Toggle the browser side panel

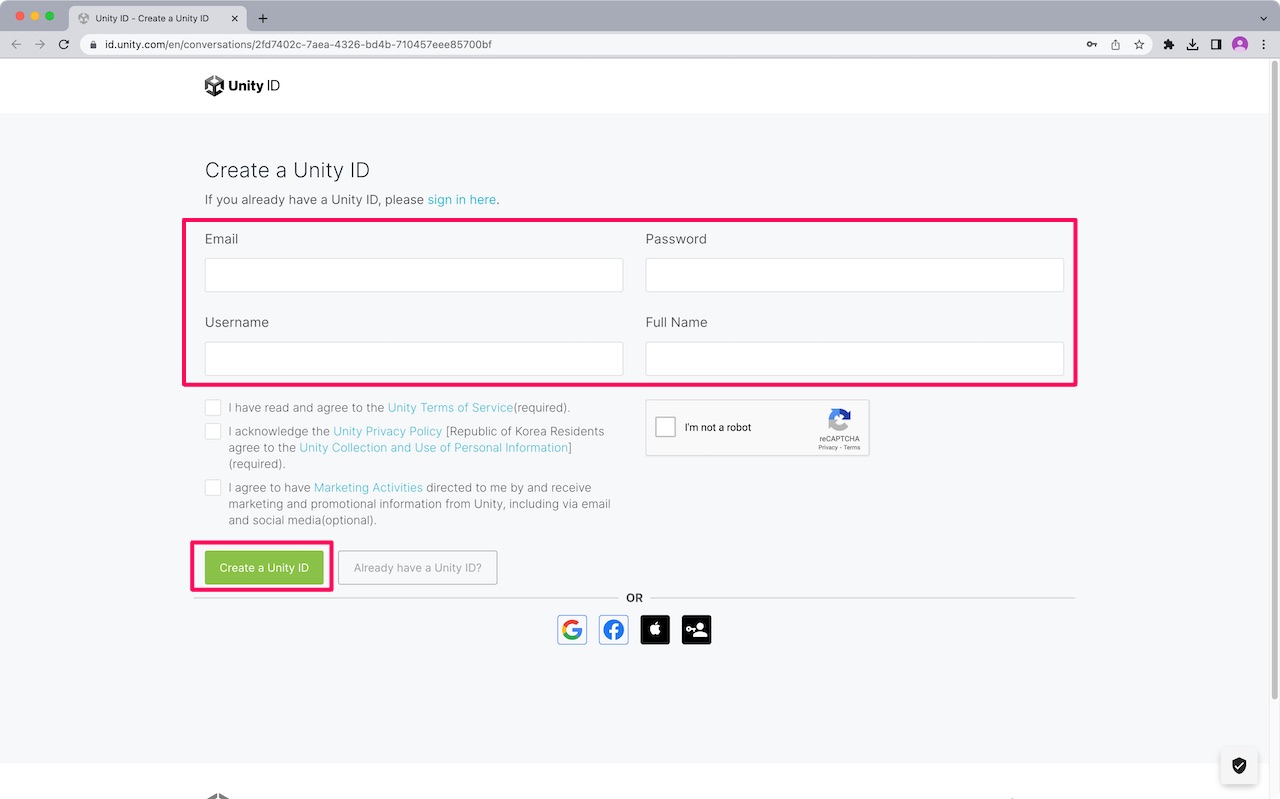1216,45
